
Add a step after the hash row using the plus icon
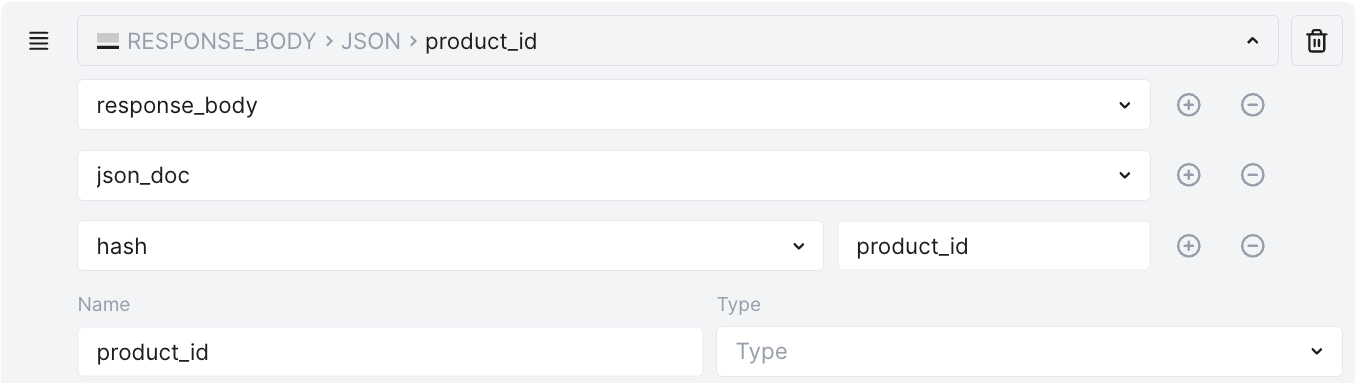1188,246
